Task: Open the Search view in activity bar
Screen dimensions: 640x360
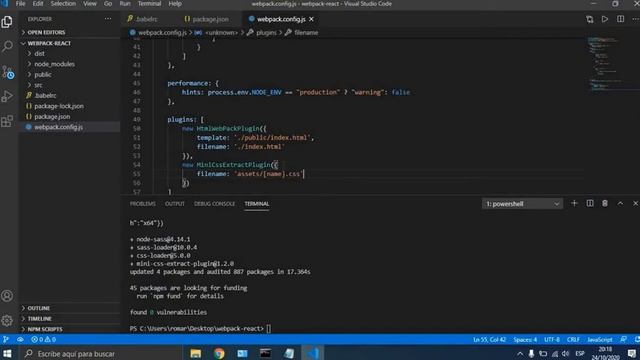Action: tap(7, 46)
